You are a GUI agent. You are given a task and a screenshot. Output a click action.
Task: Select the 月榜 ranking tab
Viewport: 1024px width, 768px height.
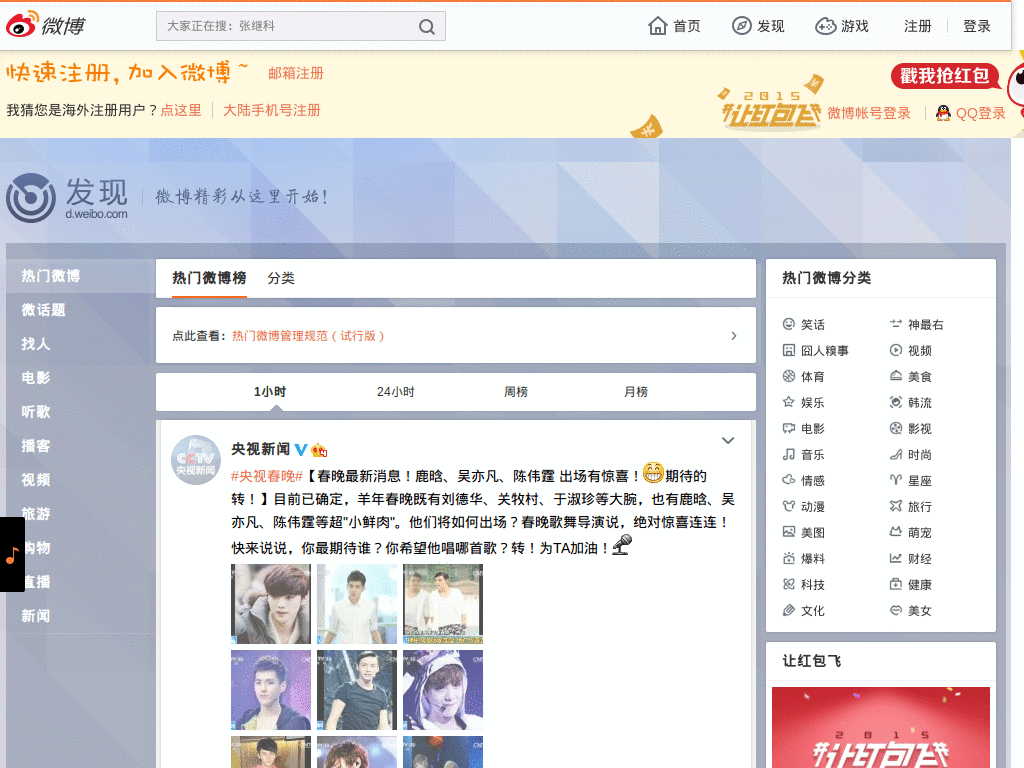636,392
